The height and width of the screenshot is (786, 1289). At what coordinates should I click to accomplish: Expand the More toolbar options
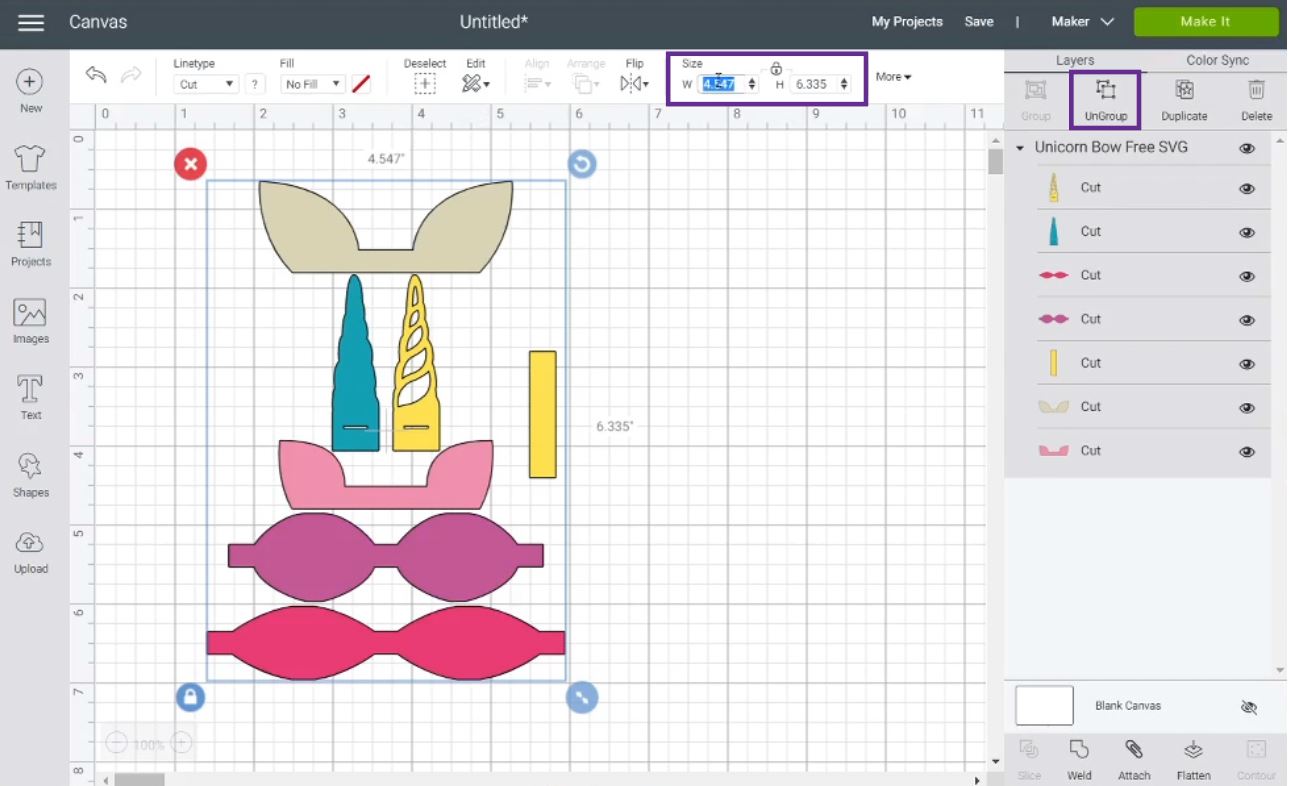click(893, 77)
